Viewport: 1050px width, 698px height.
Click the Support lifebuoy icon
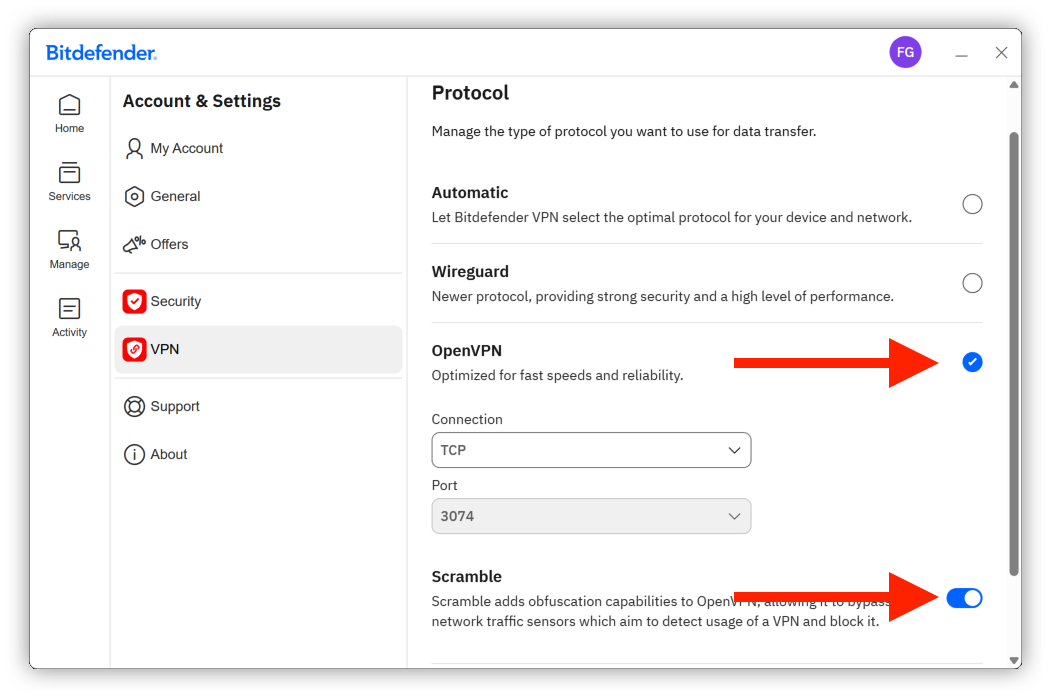click(x=134, y=407)
